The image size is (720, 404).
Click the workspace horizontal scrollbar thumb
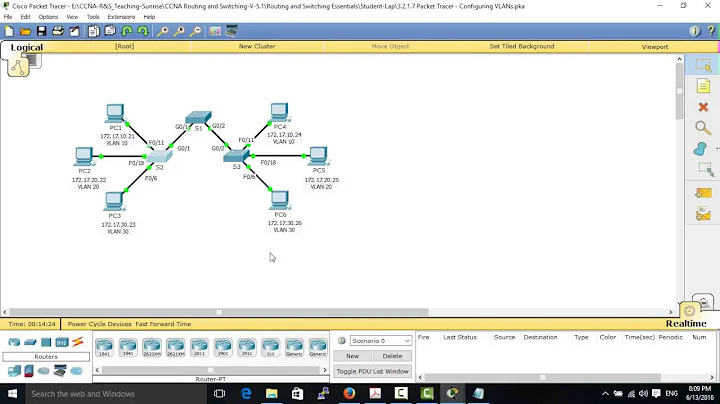(x=219, y=312)
